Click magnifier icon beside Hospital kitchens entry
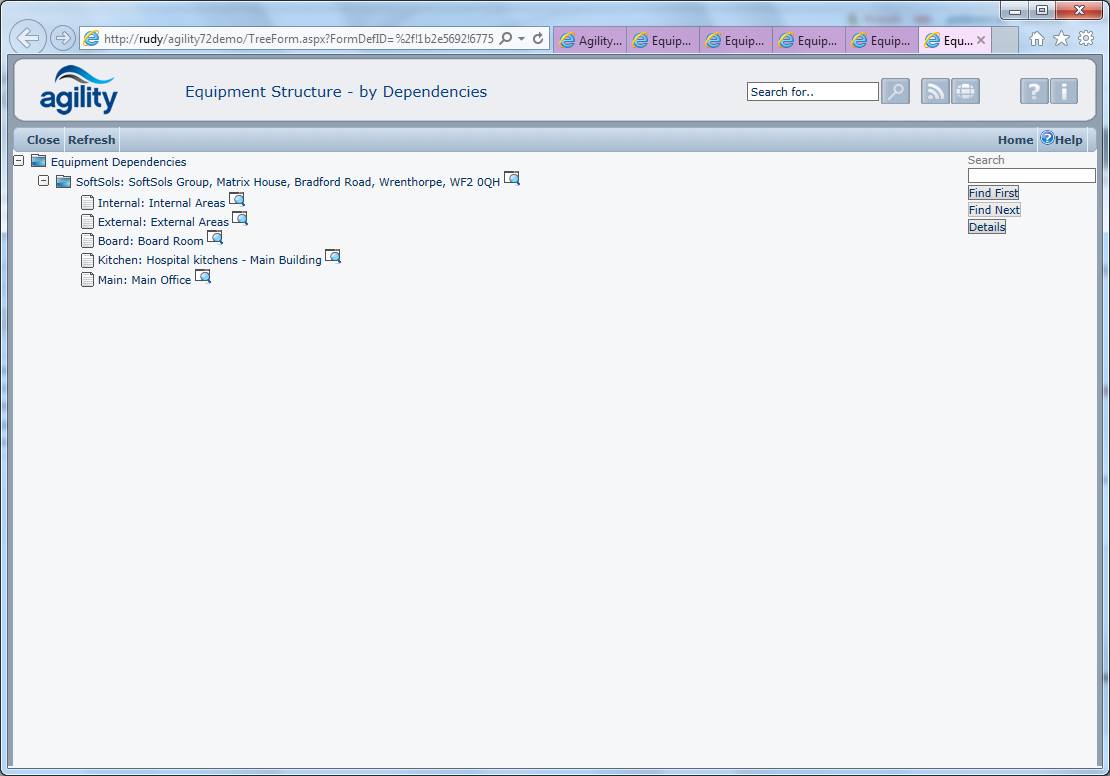 333,257
